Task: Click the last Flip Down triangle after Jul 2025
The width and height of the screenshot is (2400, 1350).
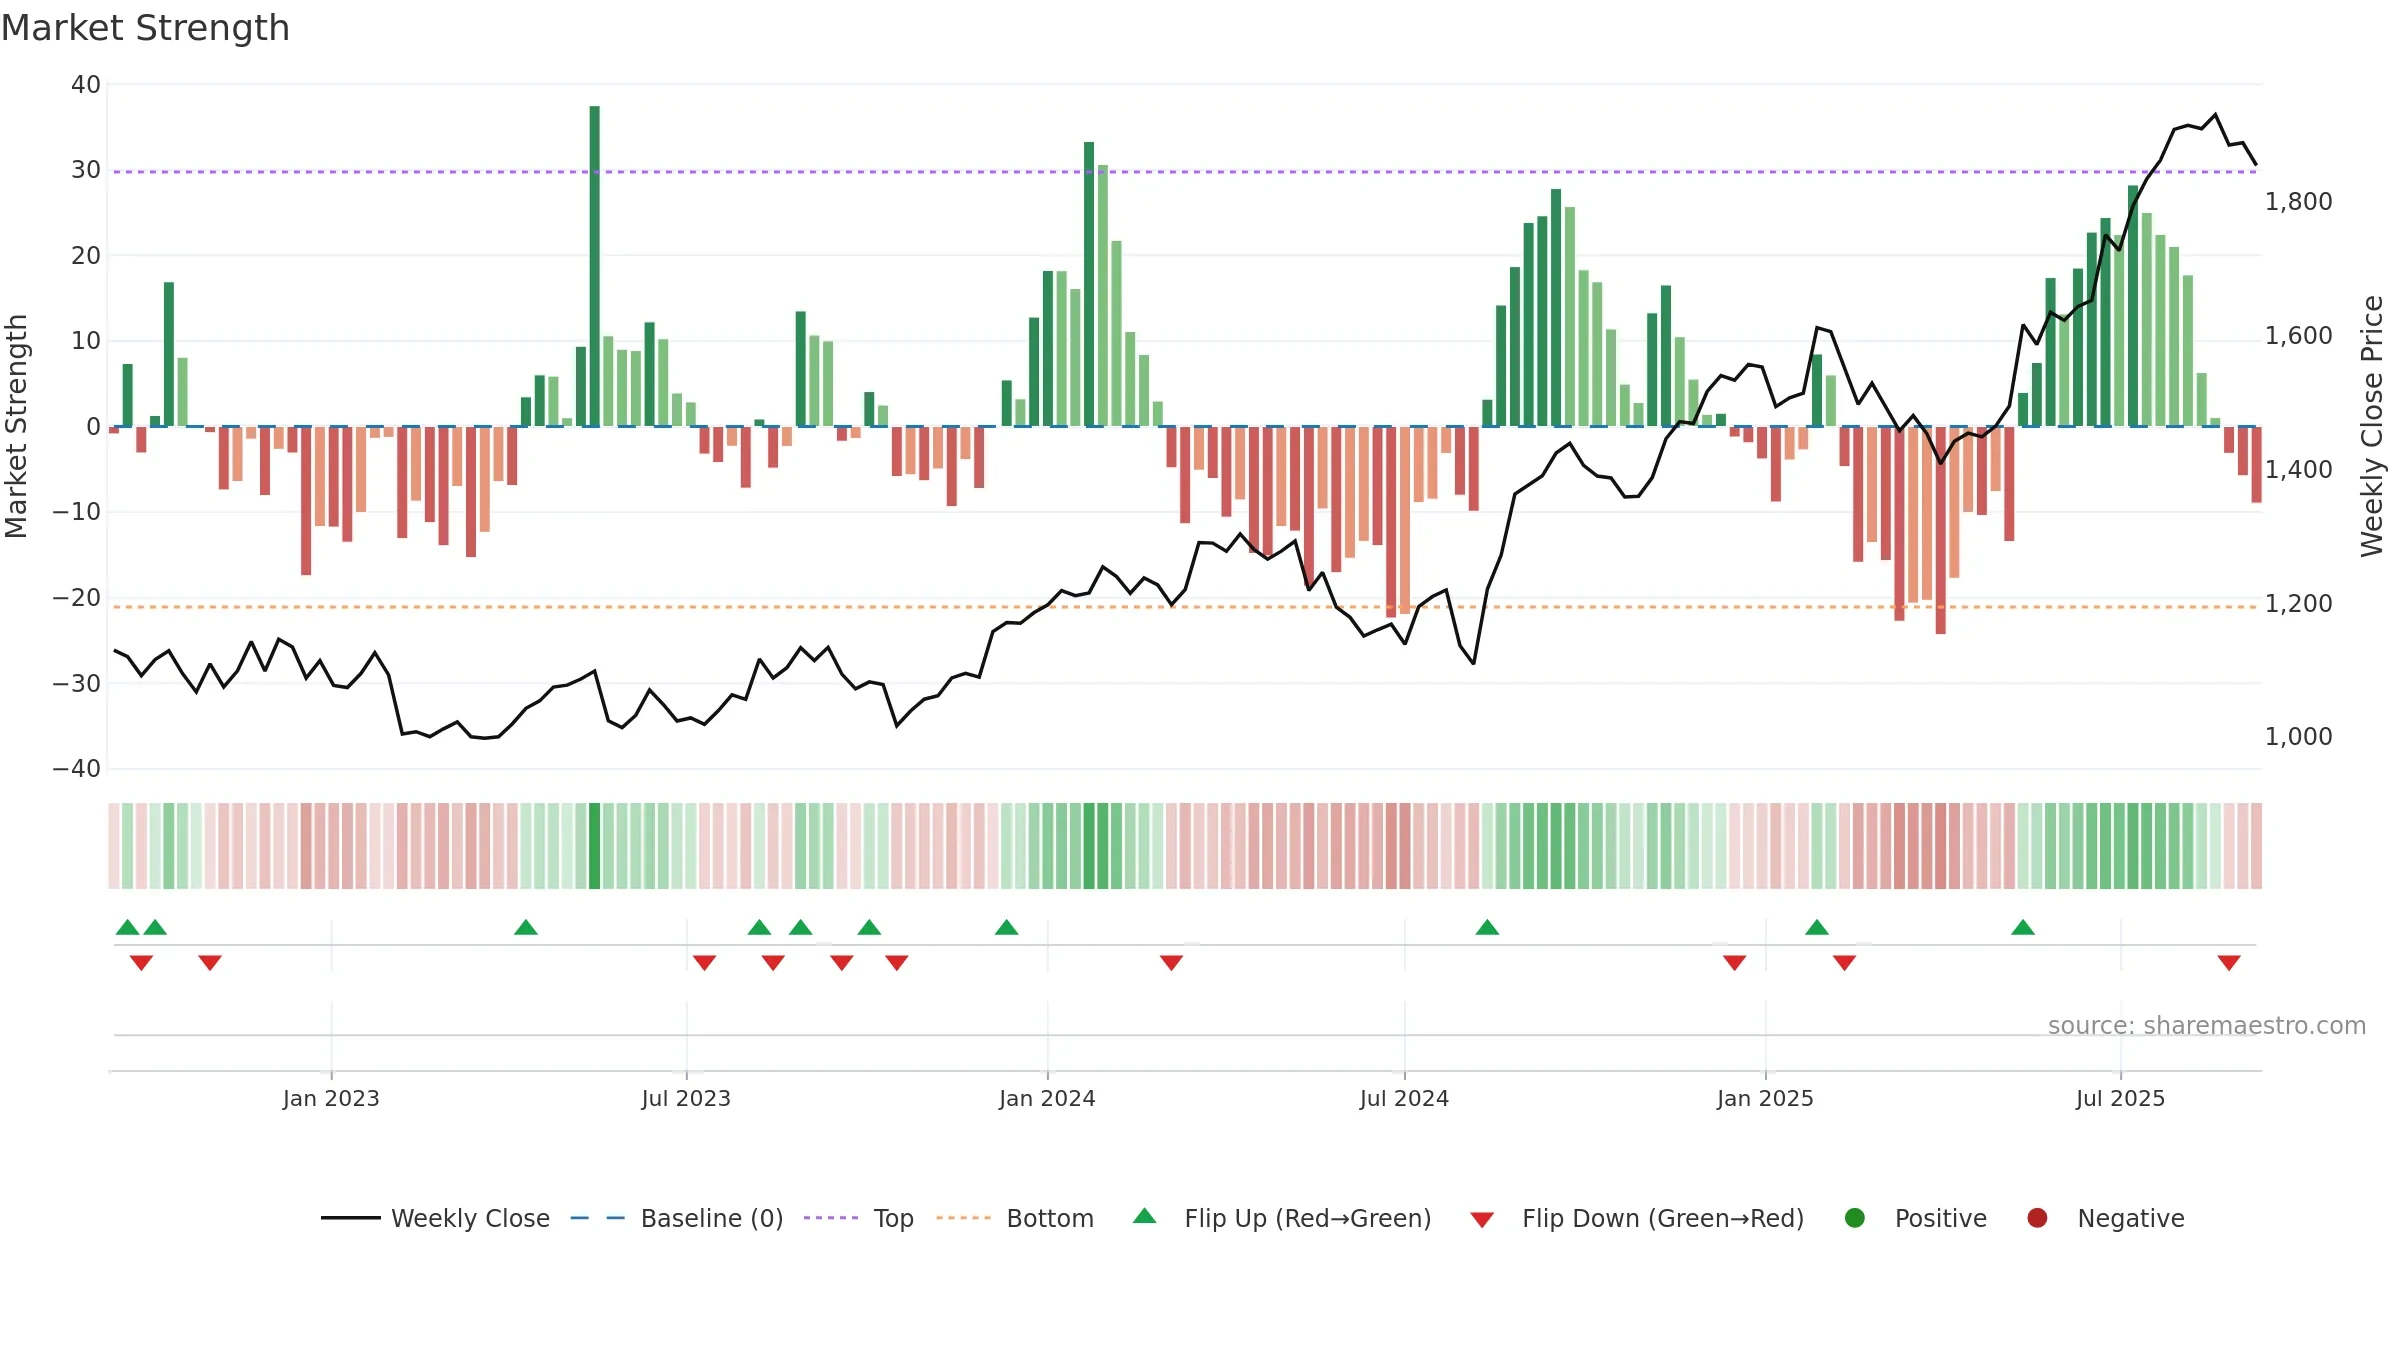Action: pos(2229,963)
